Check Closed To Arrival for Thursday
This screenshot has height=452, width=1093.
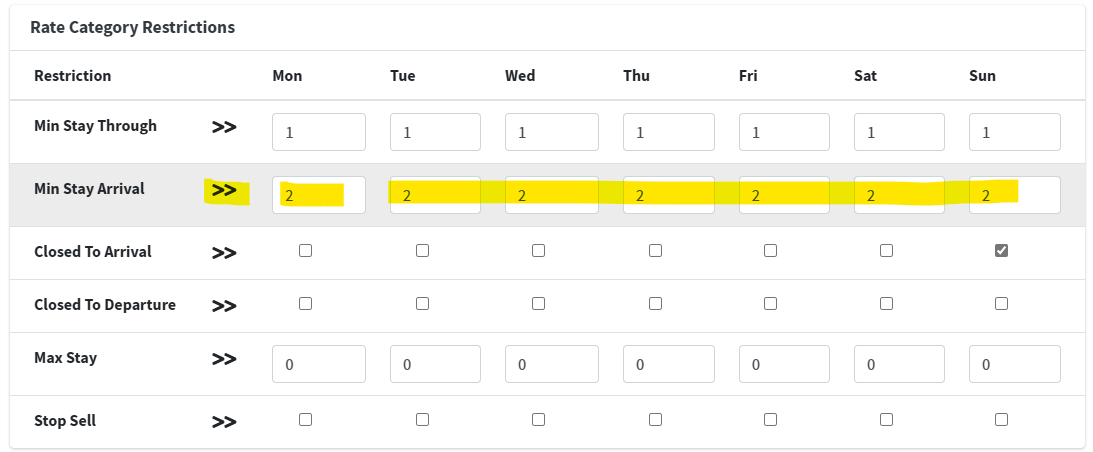[x=655, y=251]
